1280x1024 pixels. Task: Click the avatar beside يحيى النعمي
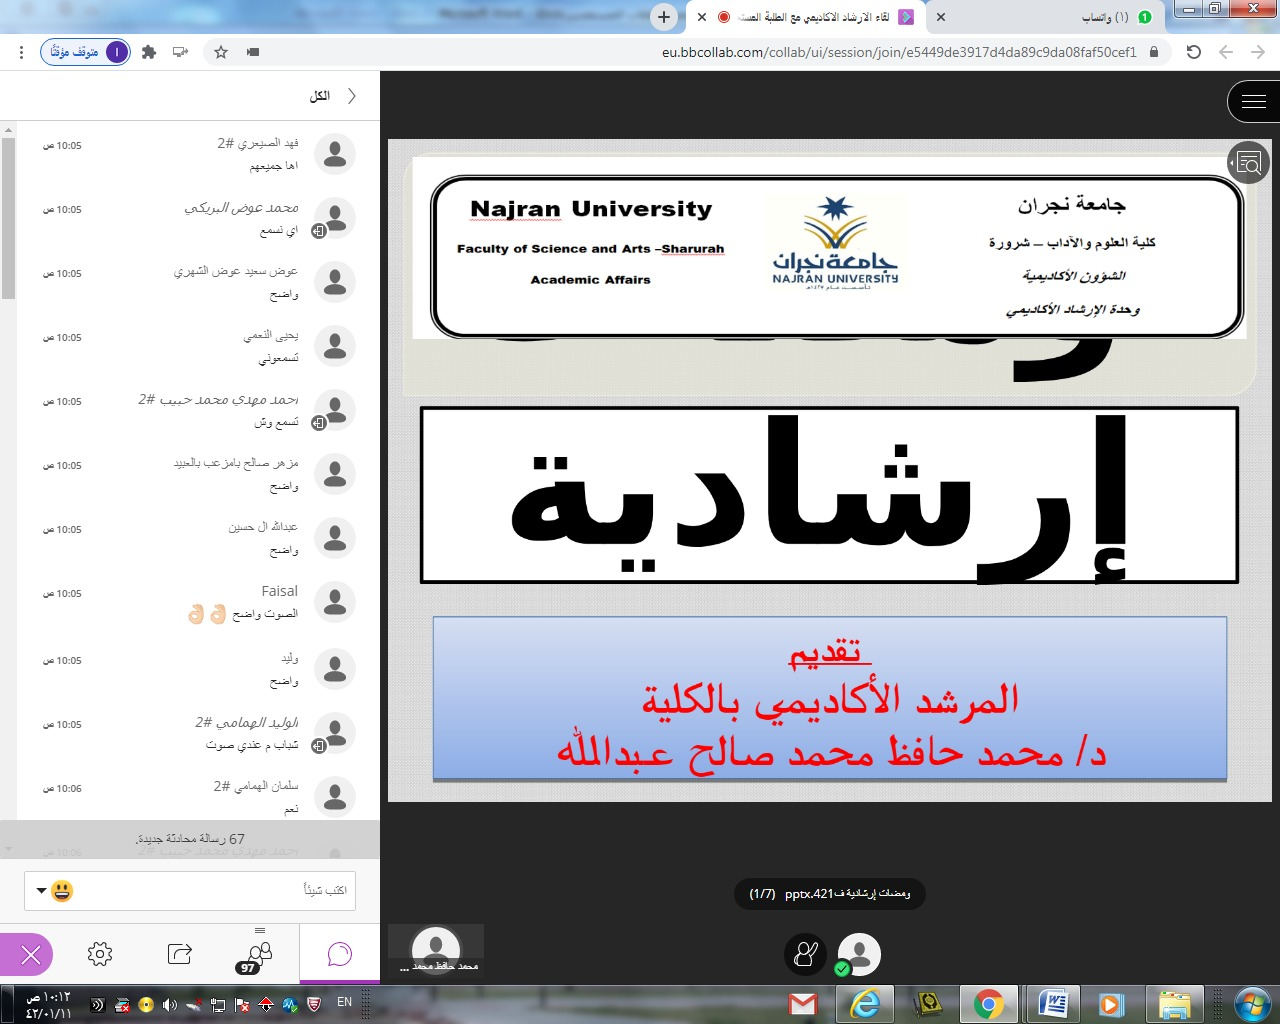click(x=335, y=346)
